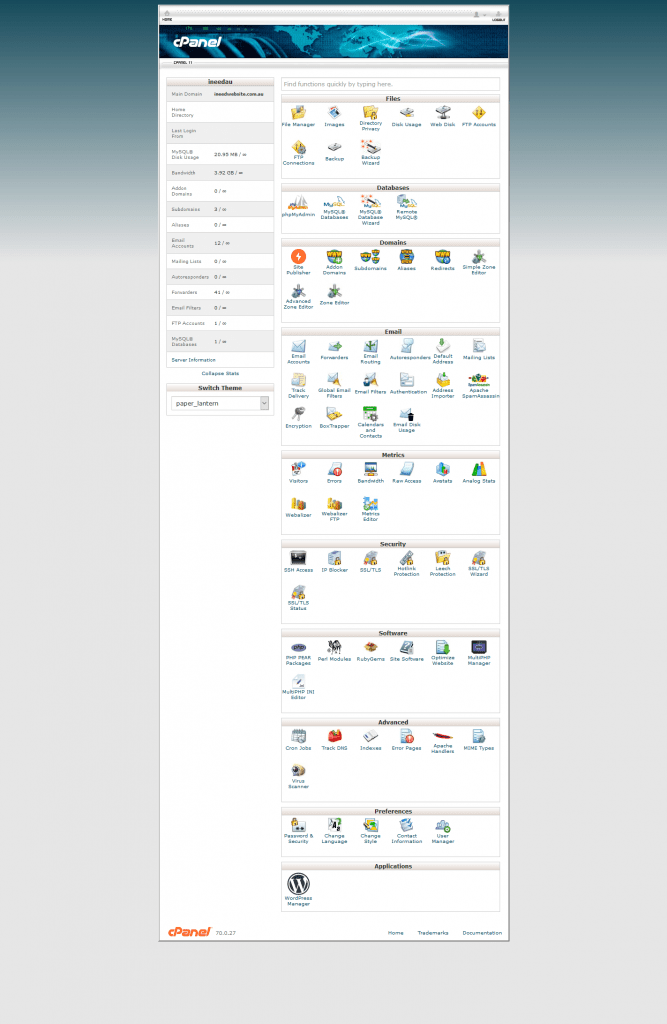Click the Home button in top bar

coord(167,16)
